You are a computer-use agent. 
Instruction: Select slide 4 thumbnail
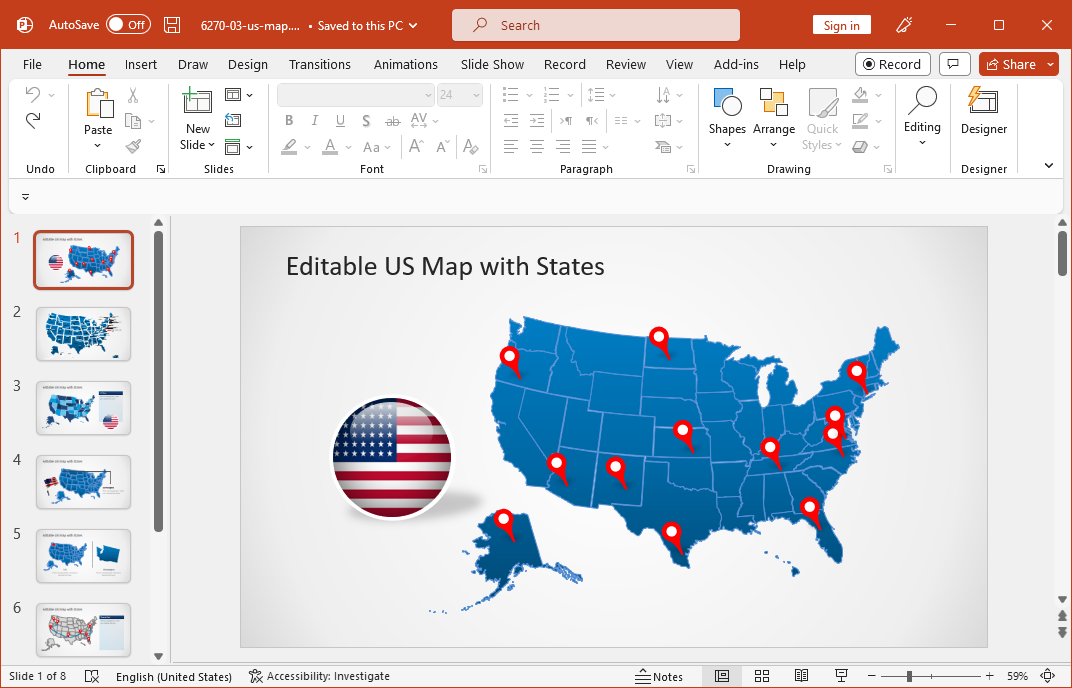83,482
